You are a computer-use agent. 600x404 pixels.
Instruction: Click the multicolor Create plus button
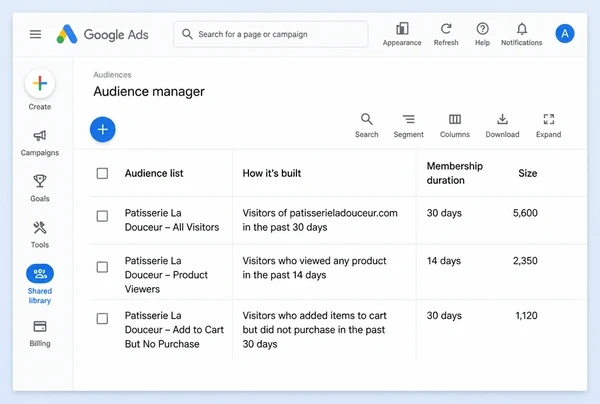(40, 83)
